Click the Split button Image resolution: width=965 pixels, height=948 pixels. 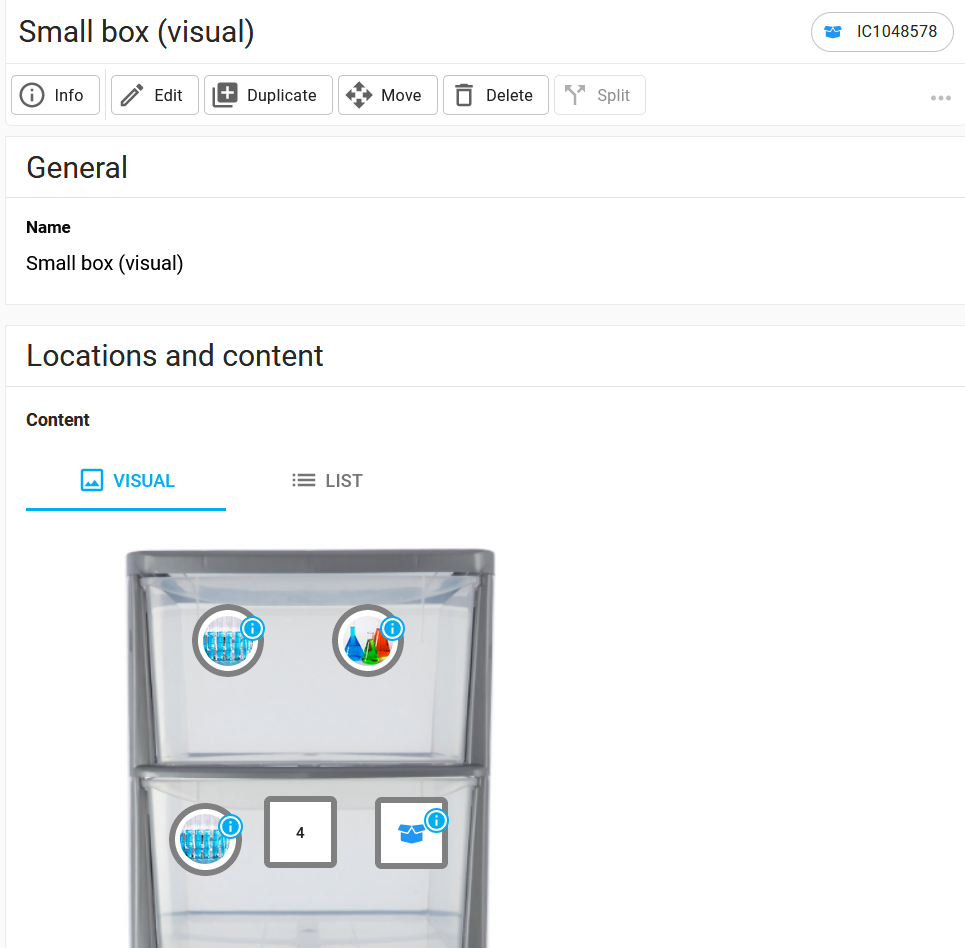[x=600, y=95]
